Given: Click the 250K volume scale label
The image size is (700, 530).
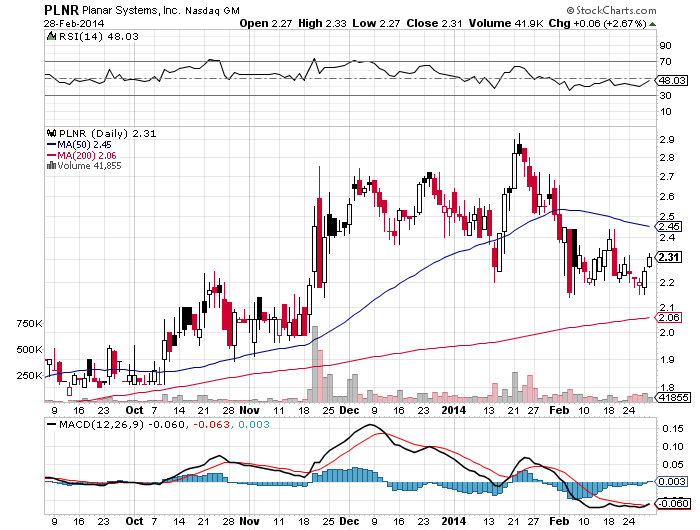Looking at the screenshot, I should point(29,376).
